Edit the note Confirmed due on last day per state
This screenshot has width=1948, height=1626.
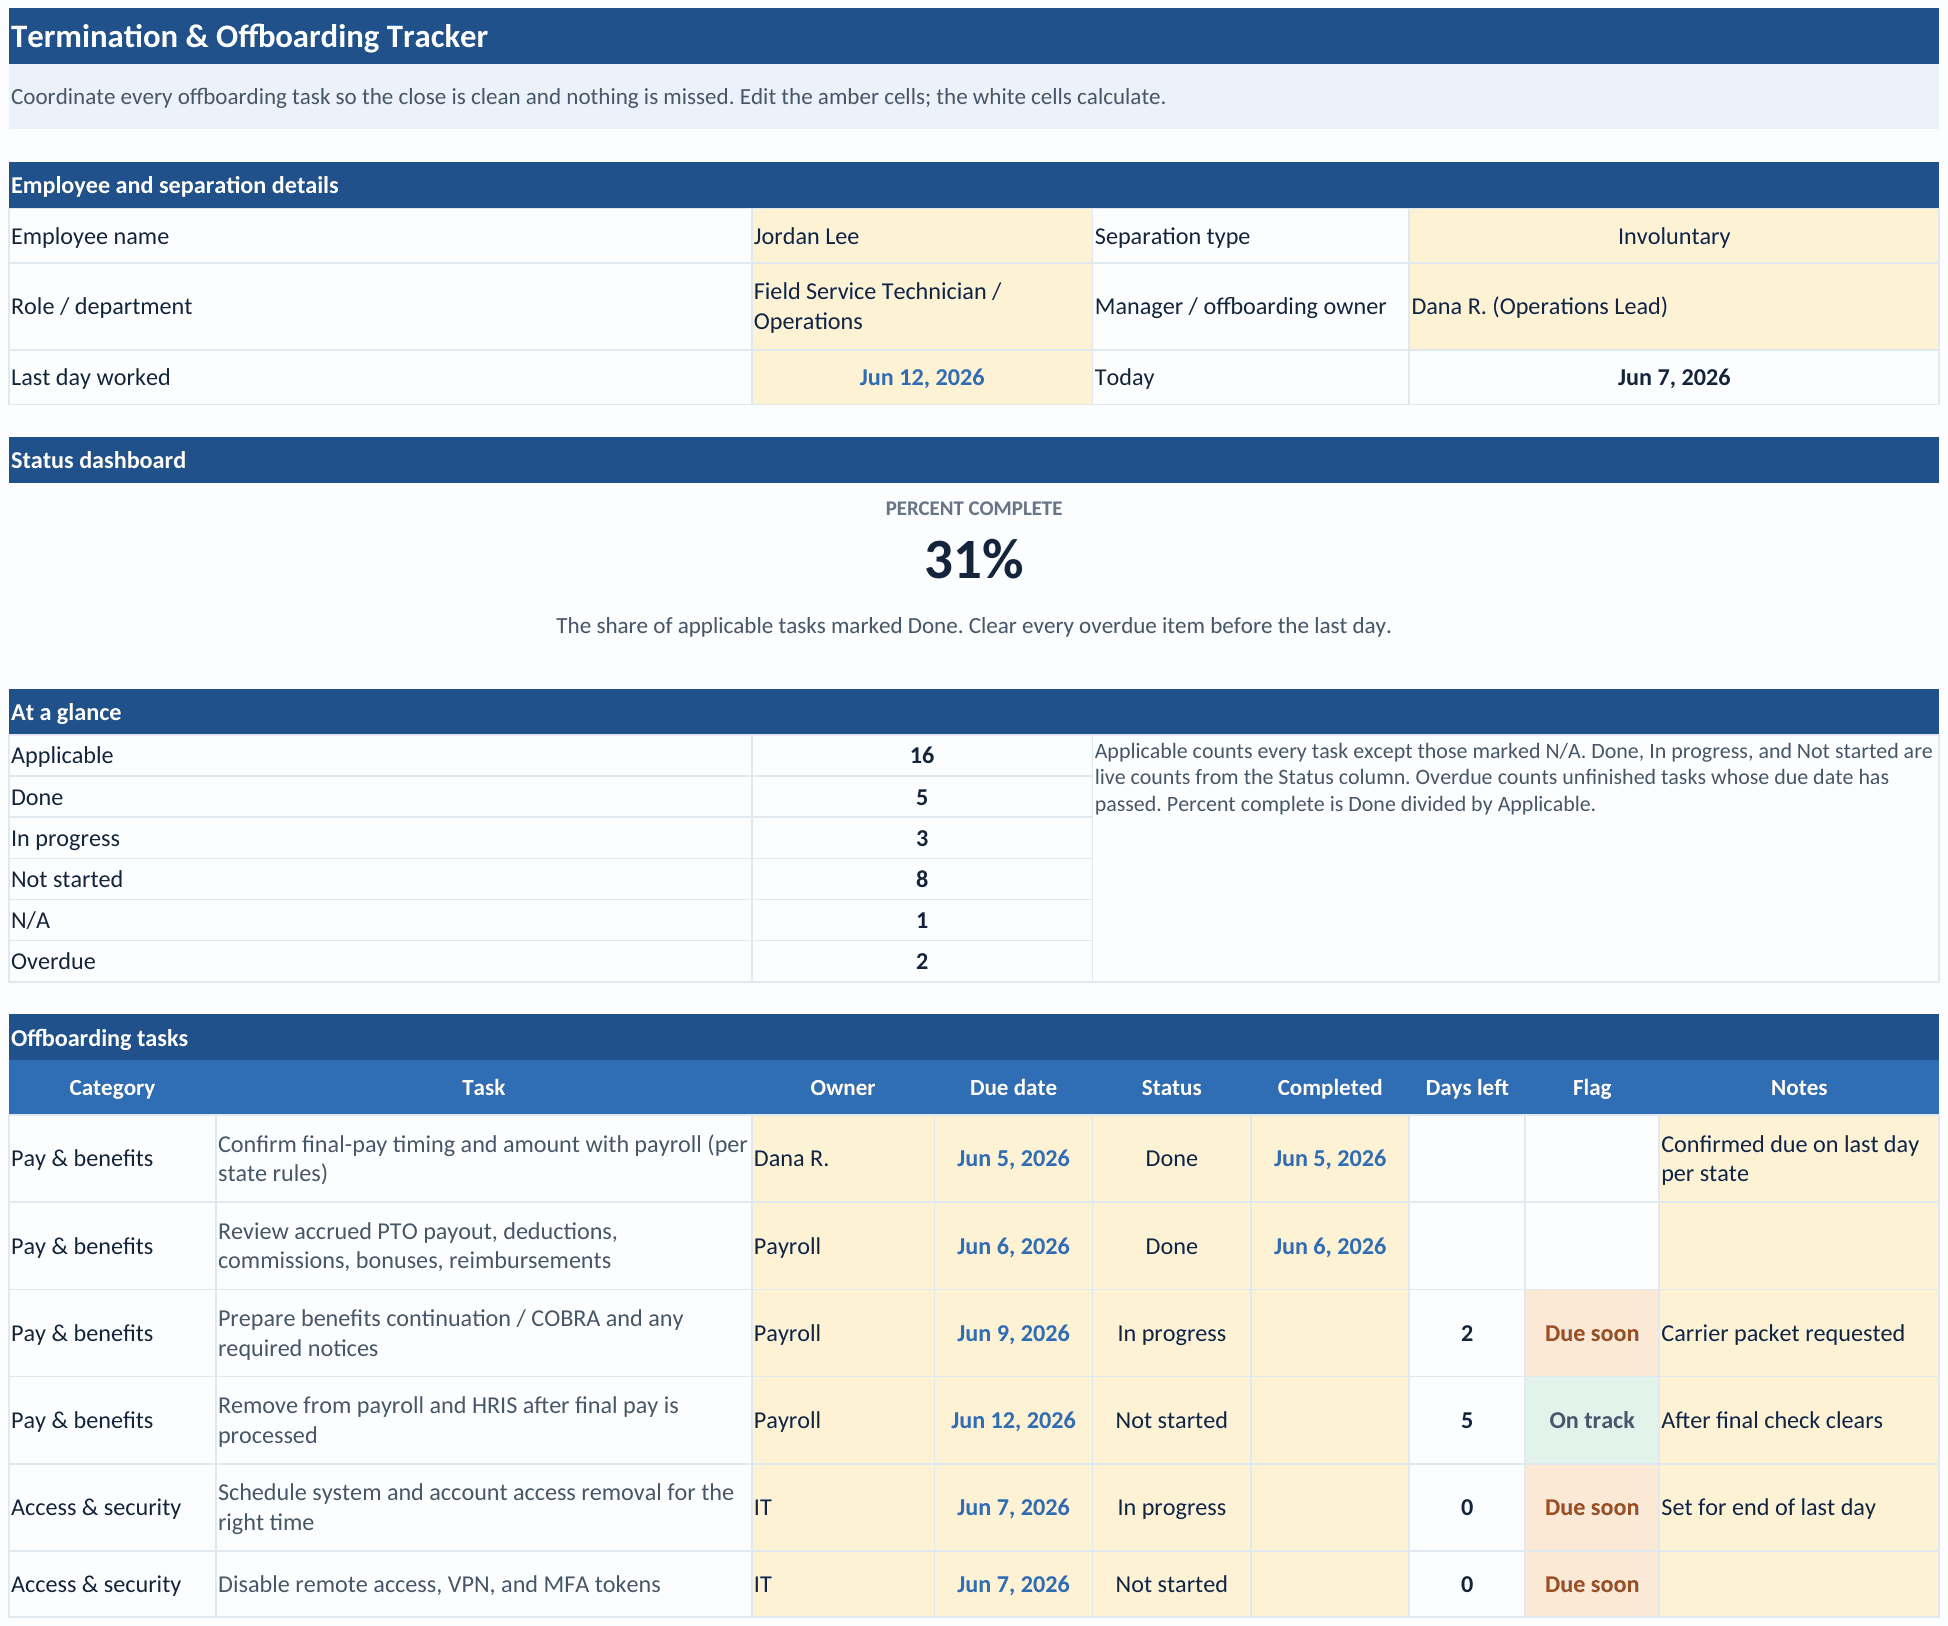[1798, 1158]
